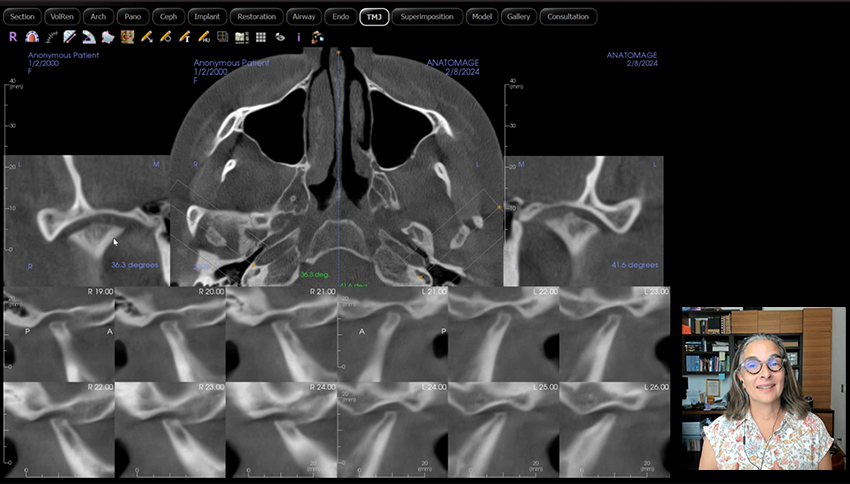Switch to the Pano tab

(132, 17)
